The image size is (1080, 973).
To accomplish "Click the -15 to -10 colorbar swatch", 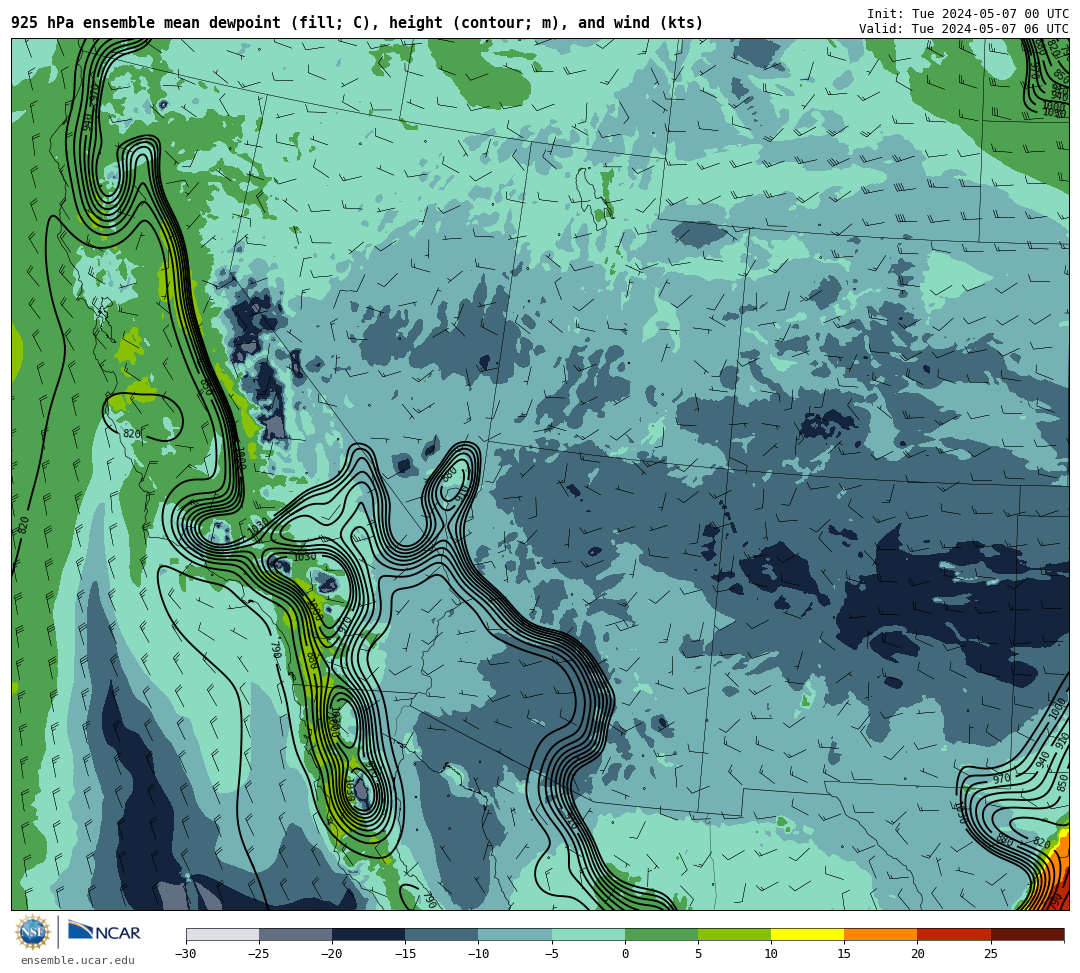I will 442,934.
